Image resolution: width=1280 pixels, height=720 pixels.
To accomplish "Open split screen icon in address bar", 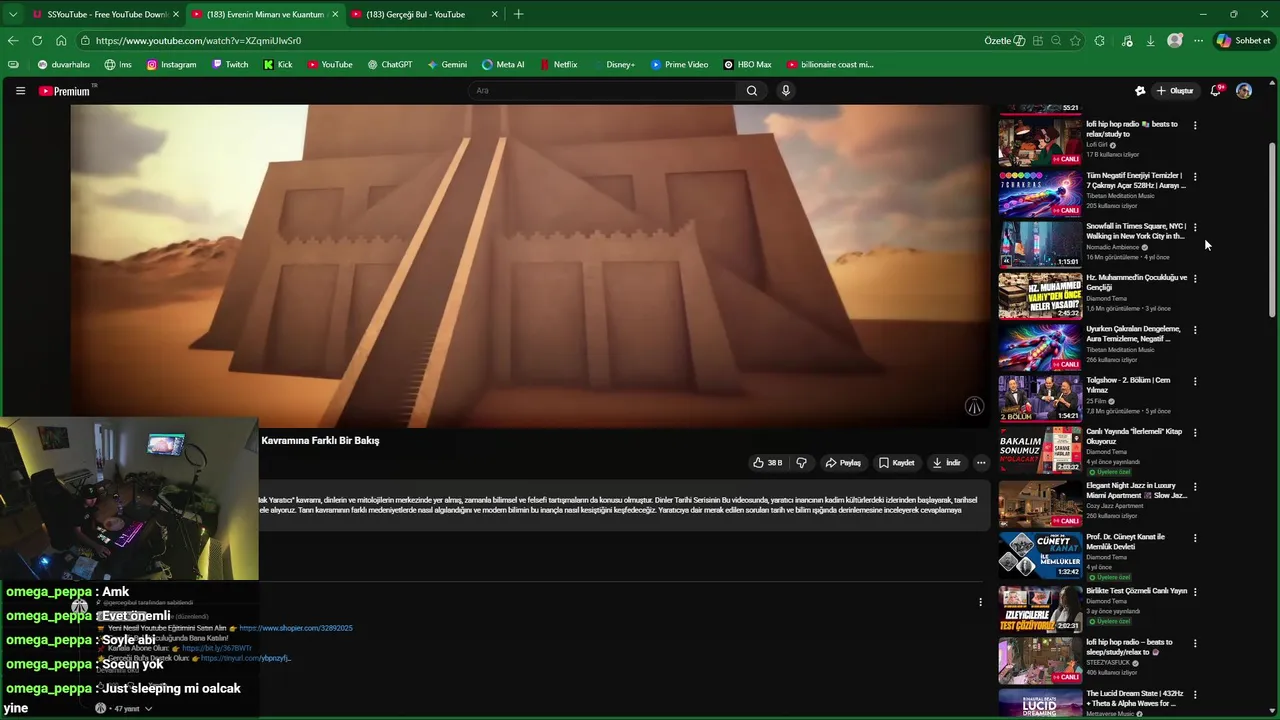I will point(1038,41).
